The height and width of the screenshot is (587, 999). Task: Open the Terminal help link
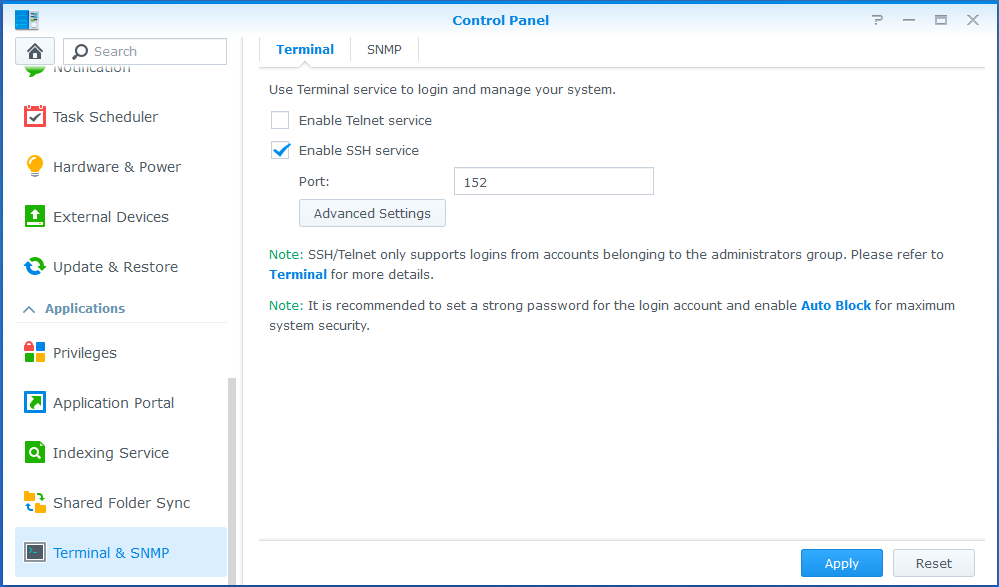click(298, 275)
